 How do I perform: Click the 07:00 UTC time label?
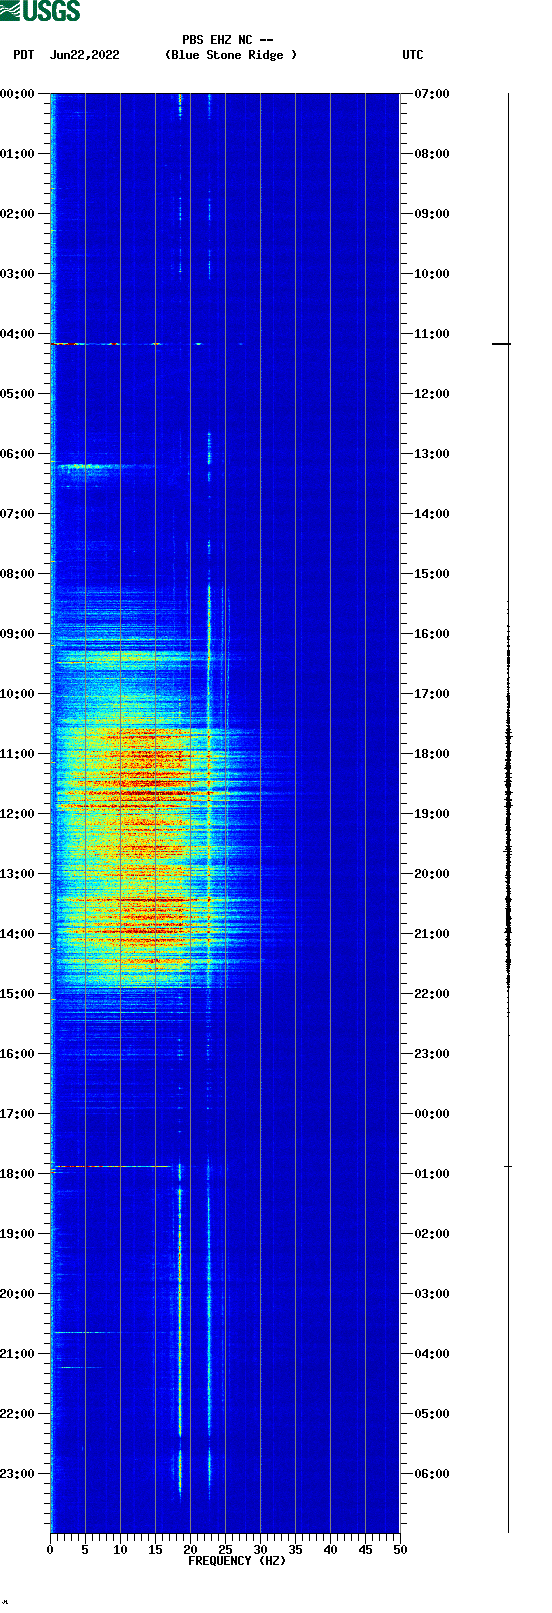pos(432,94)
